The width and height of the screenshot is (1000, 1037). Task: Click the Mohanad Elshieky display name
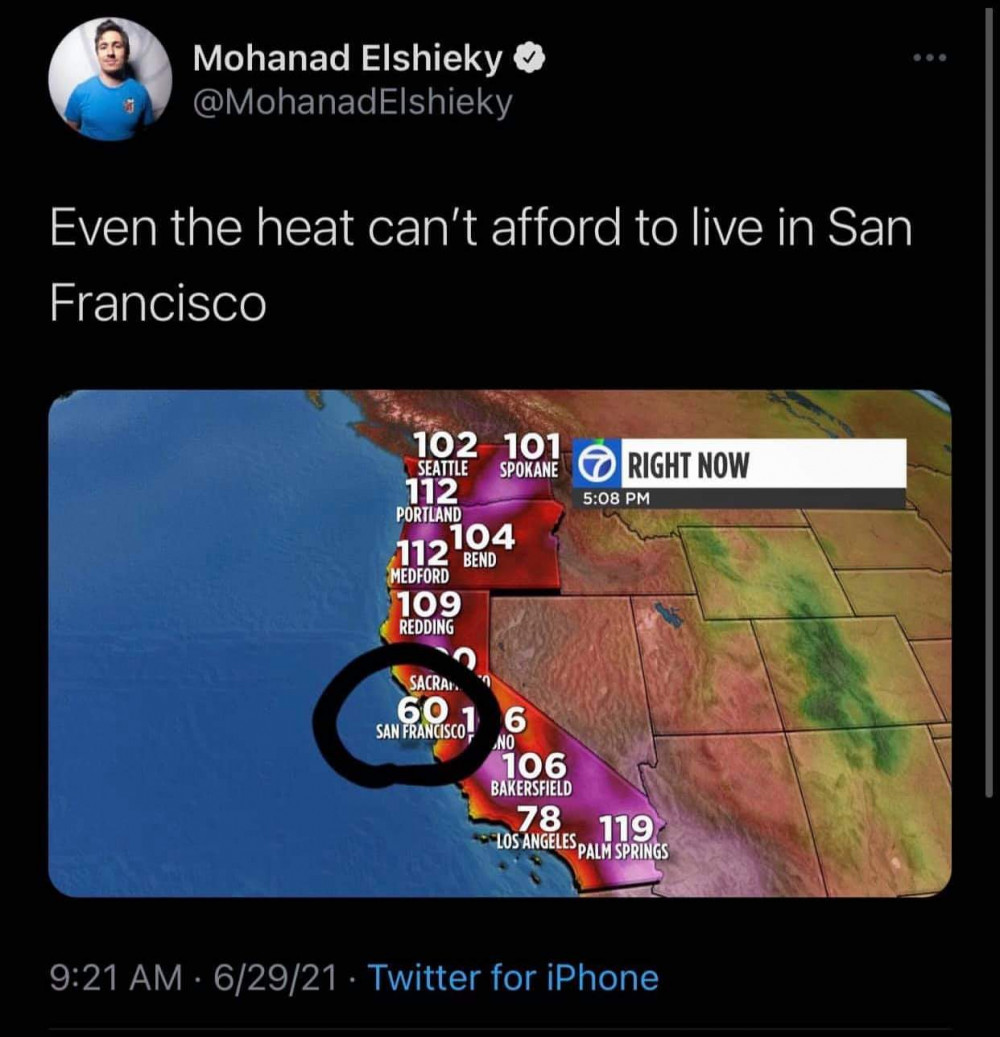pos(348,59)
